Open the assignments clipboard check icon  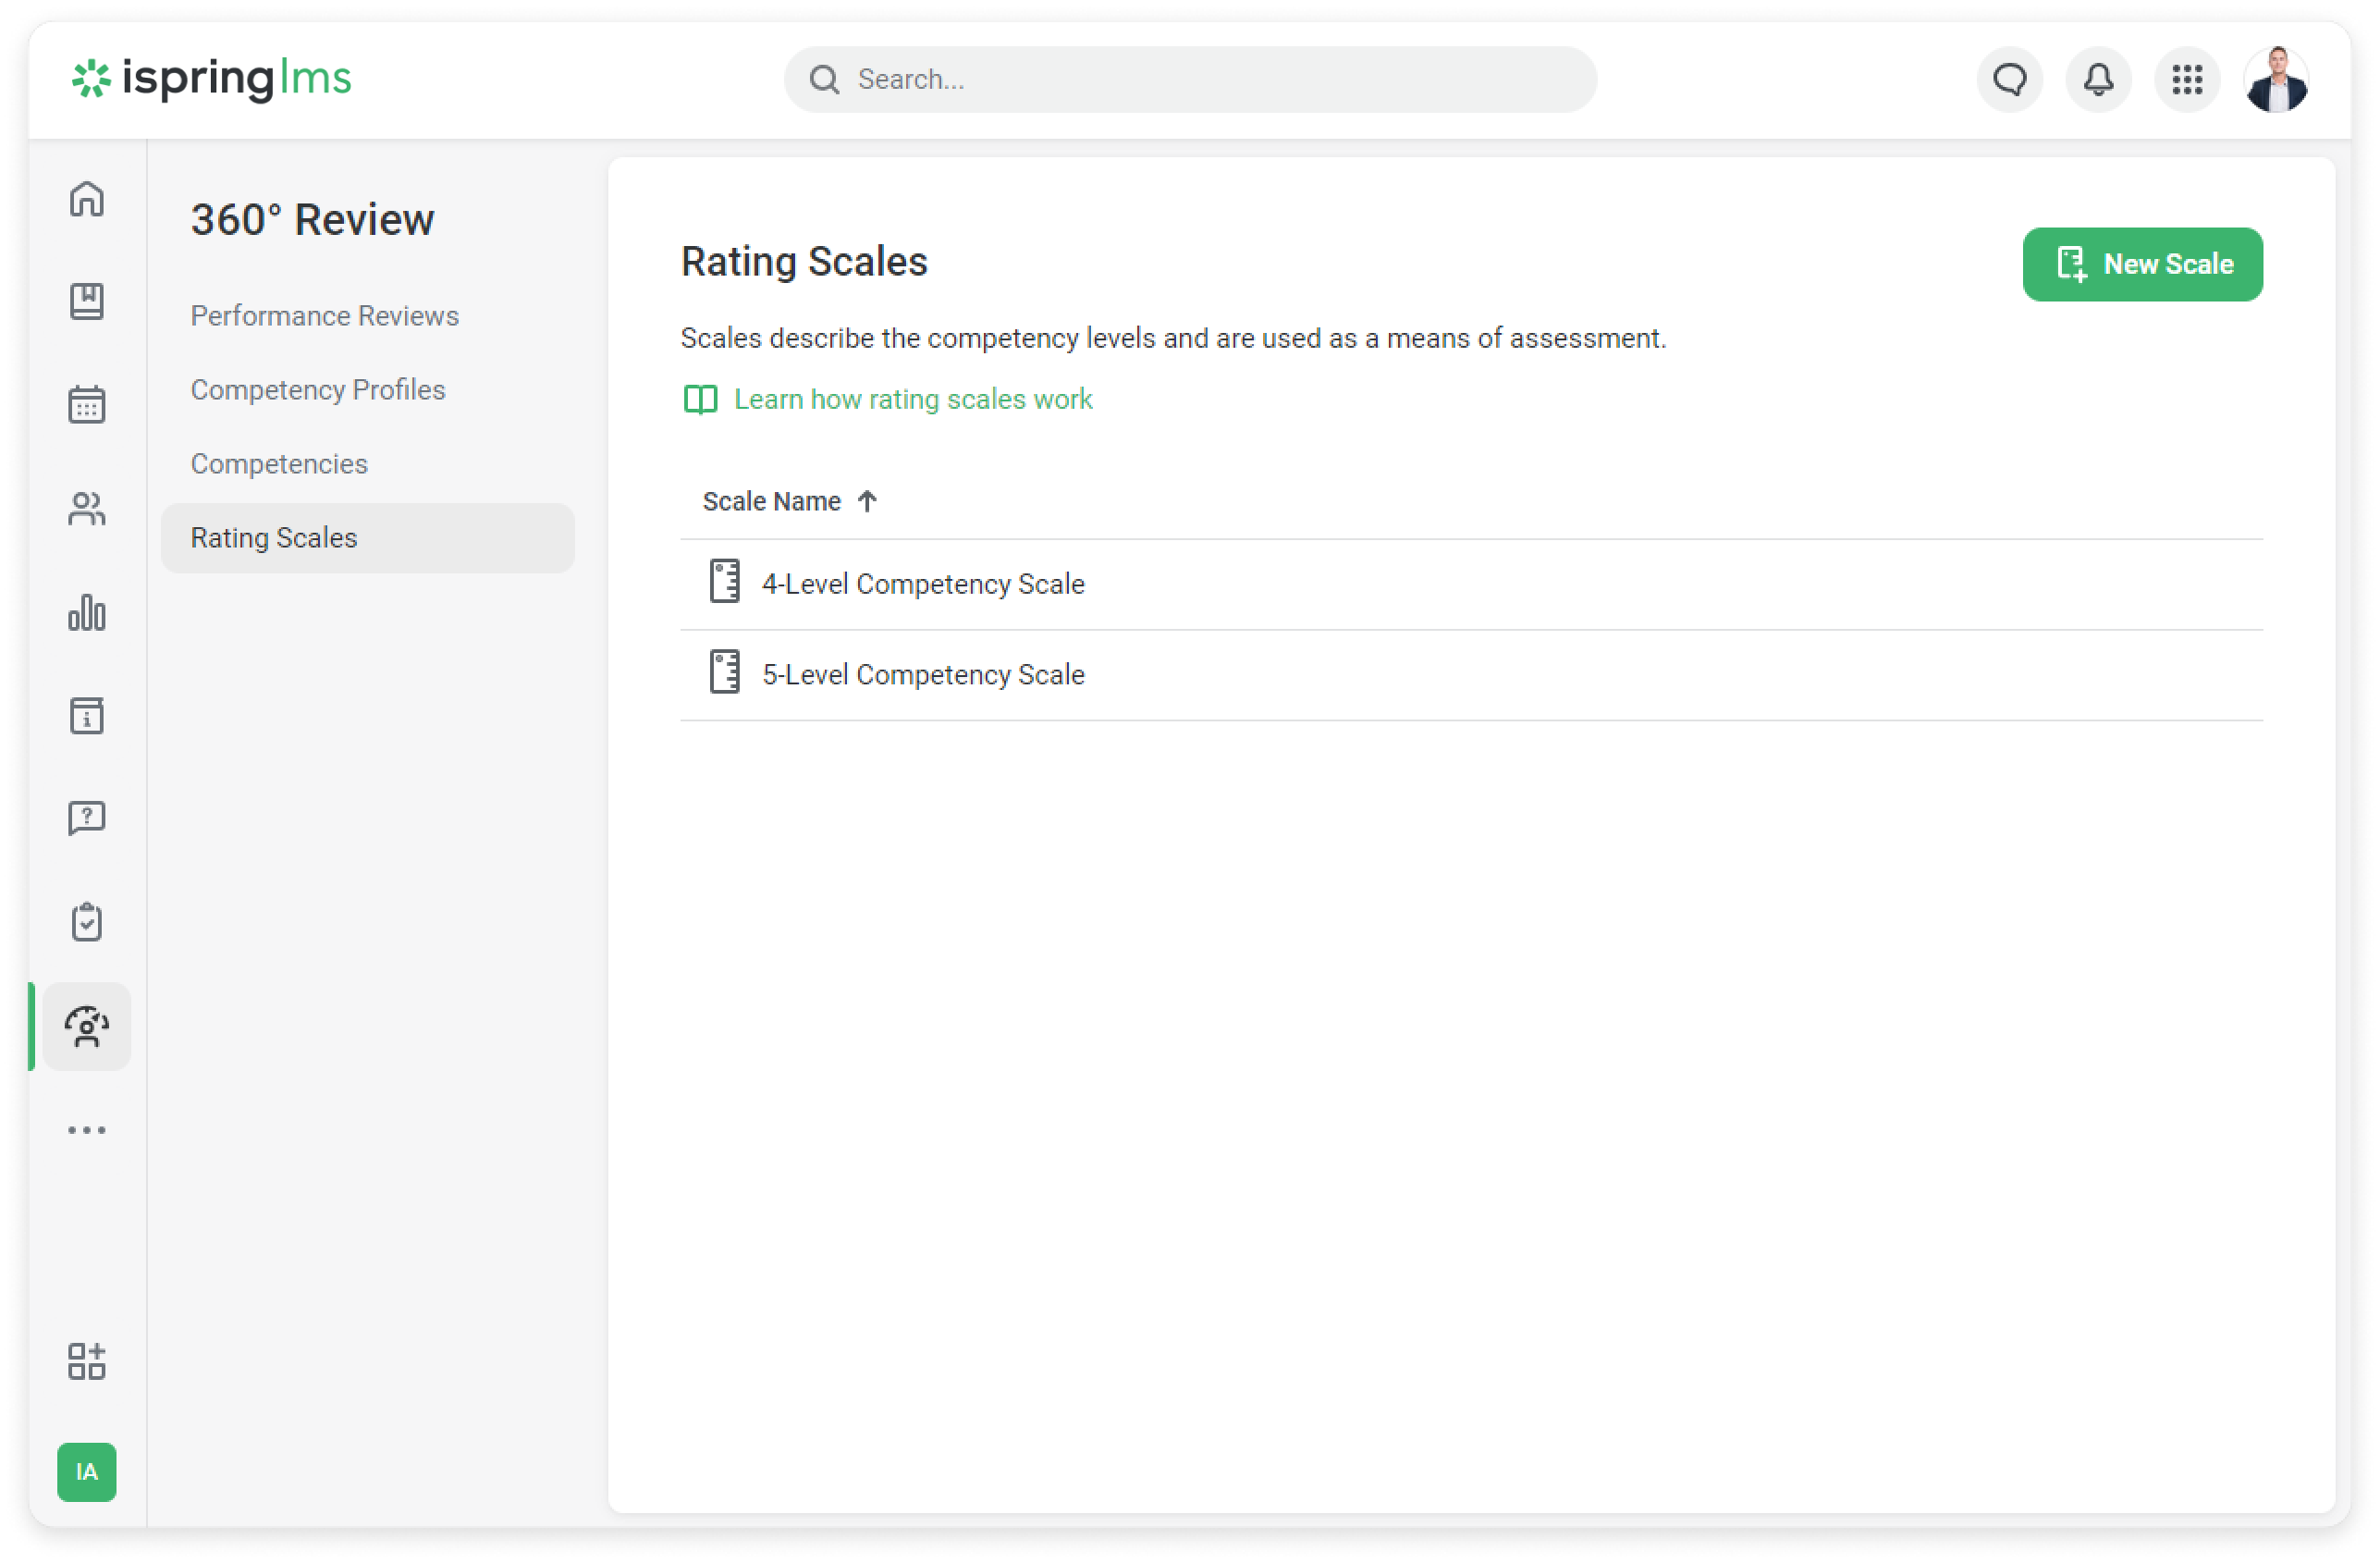click(x=87, y=921)
